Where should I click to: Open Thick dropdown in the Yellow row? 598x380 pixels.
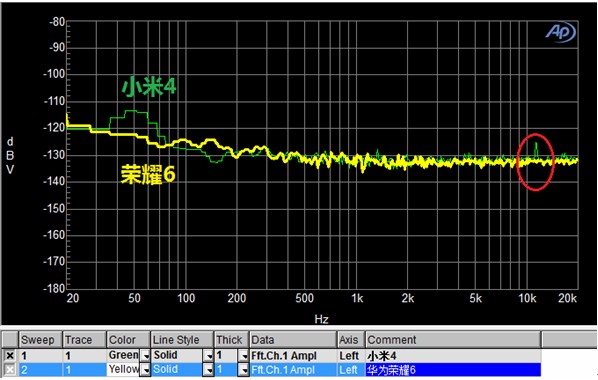[243, 369]
